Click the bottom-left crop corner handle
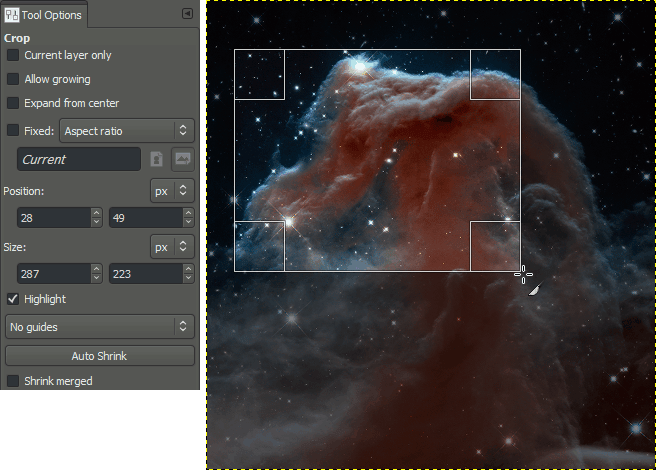Viewport: 656px width, 470px height. click(259, 246)
